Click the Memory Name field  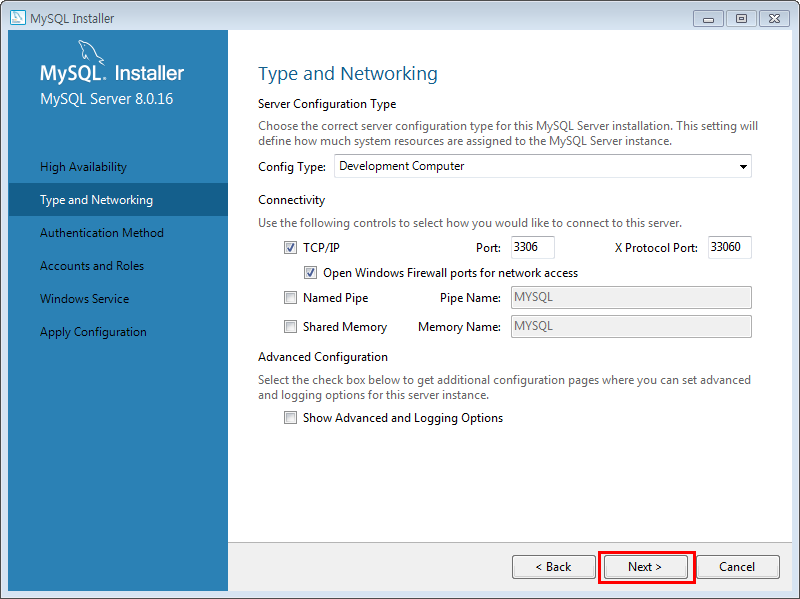pyautogui.click(x=631, y=327)
